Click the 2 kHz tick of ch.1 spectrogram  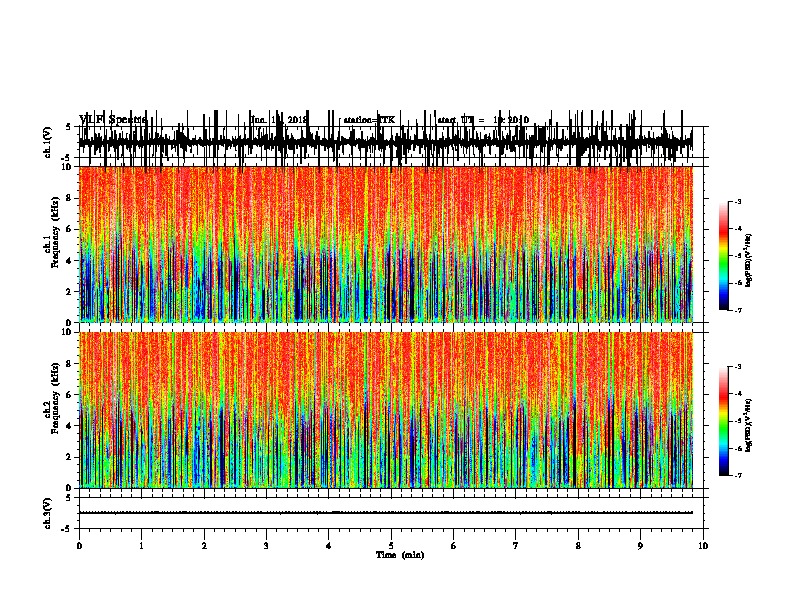[70, 291]
